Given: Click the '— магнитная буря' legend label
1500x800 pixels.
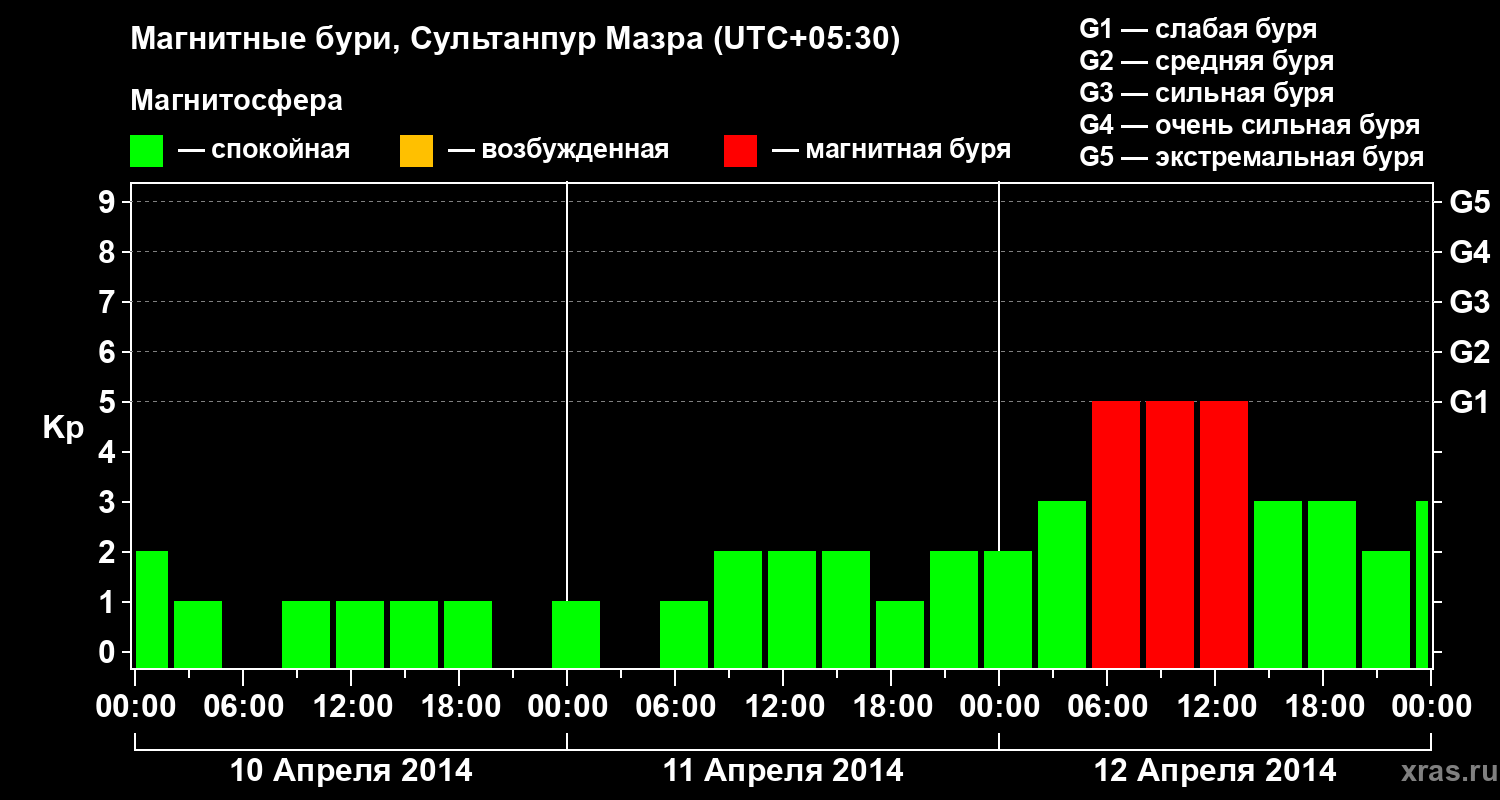Looking at the screenshot, I should point(891,151).
